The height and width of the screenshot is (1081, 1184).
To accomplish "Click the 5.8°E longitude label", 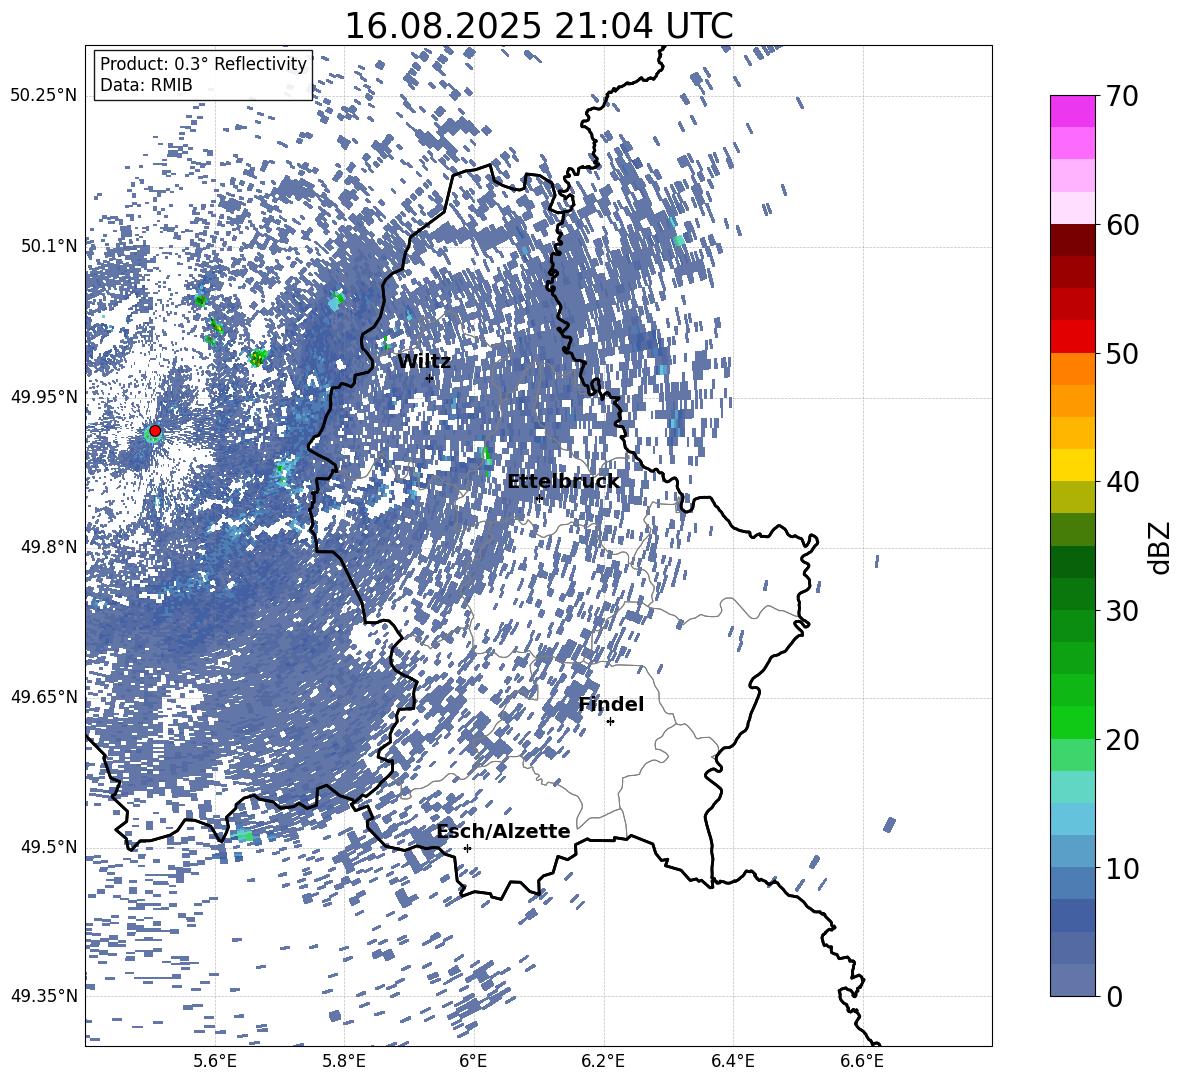I will tap(344, 1061).
